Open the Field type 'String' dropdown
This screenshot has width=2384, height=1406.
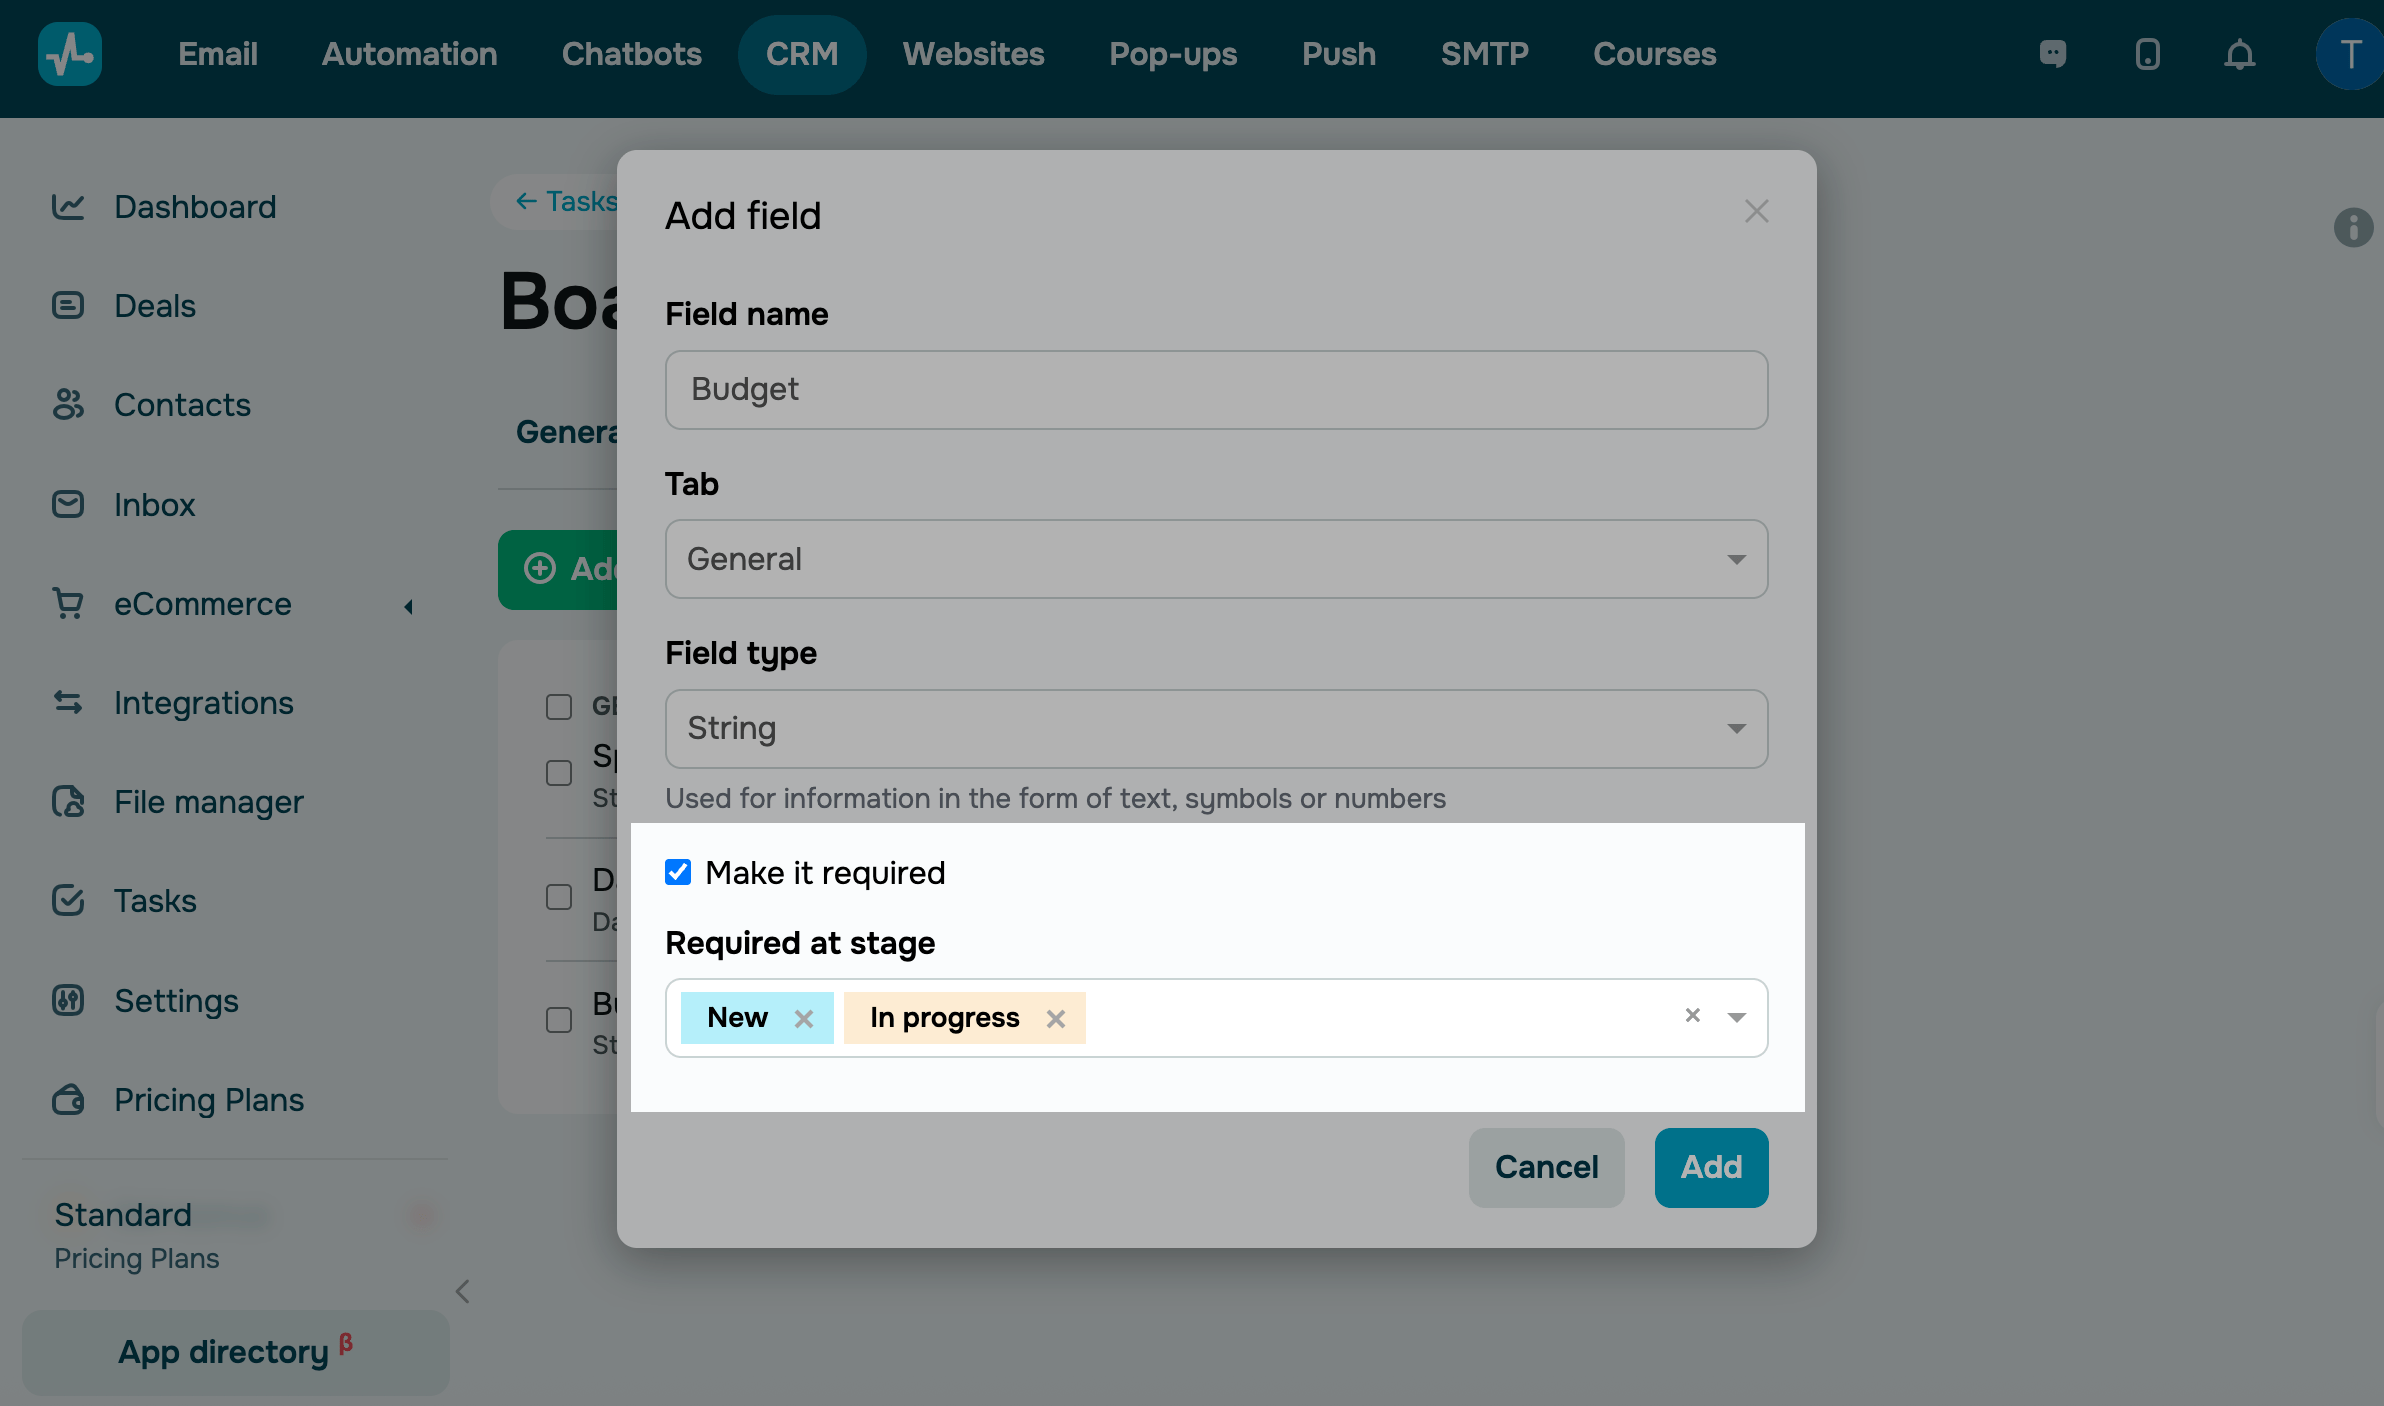pos(1215,729)
